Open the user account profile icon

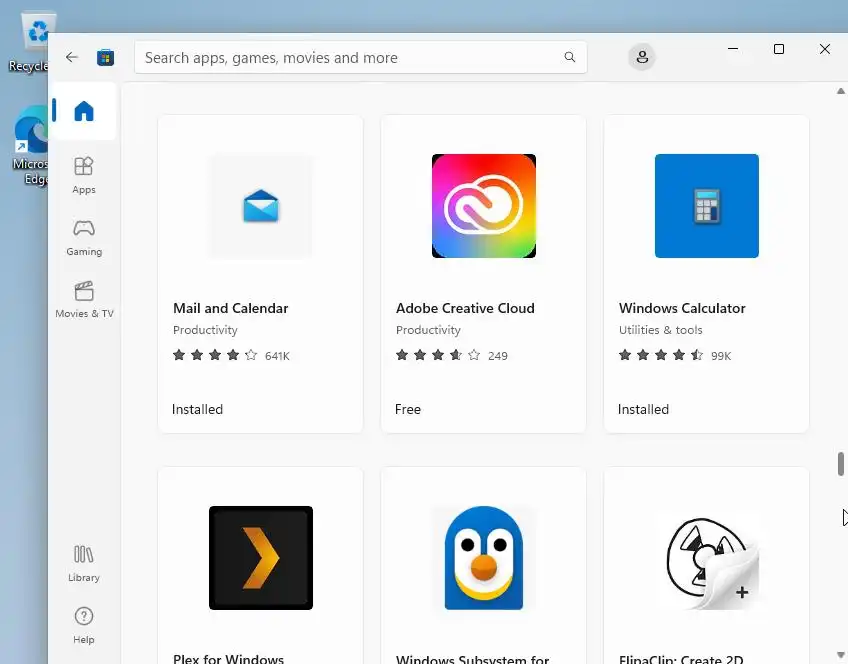click(642, 57)
